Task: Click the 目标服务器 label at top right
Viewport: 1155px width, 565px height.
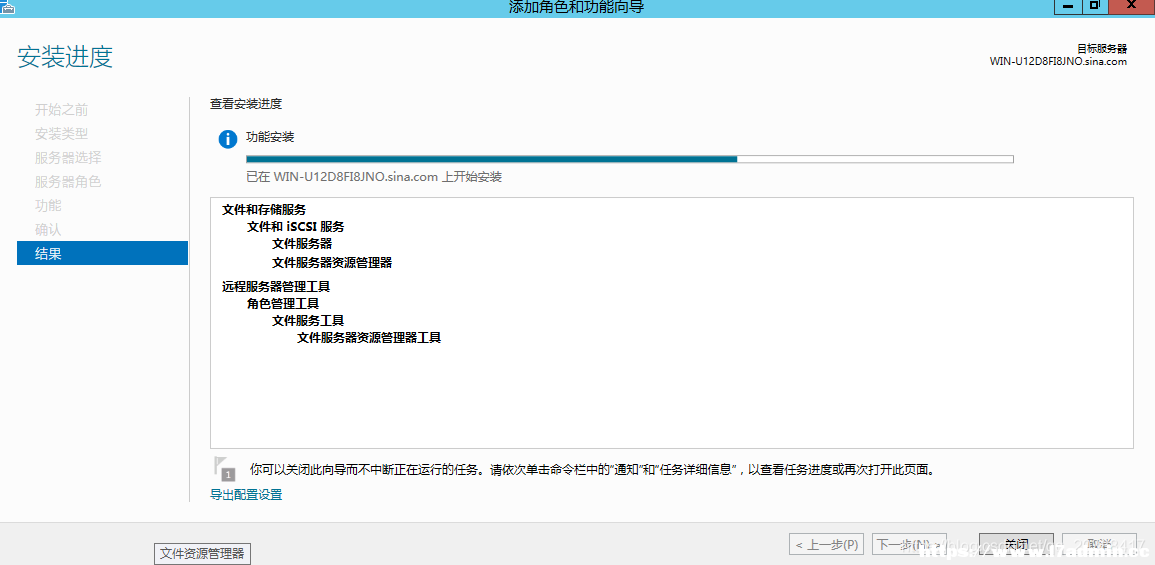Action: (1102, 49)
